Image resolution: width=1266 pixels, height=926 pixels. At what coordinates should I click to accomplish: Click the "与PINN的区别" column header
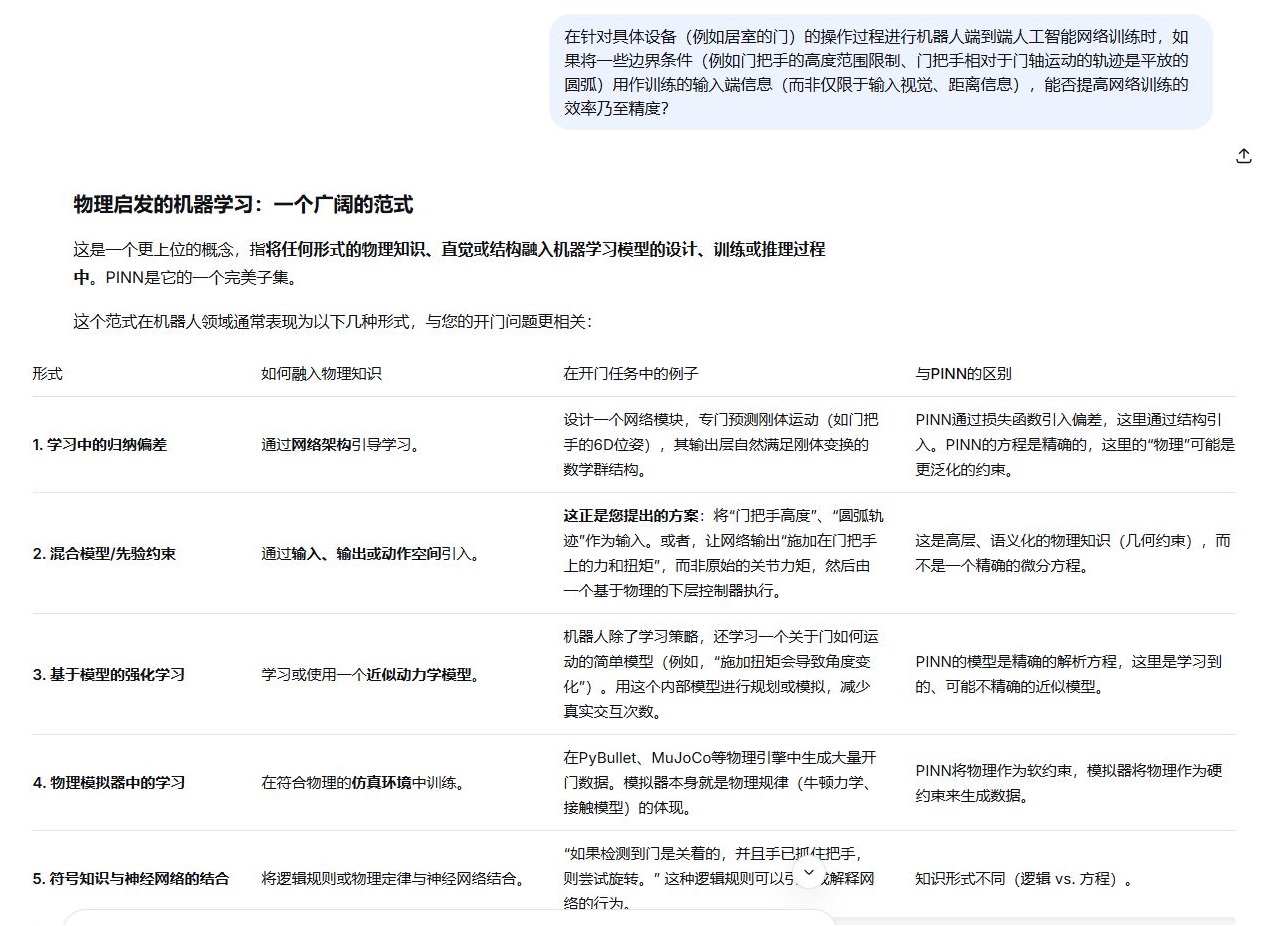click(963, 373)
